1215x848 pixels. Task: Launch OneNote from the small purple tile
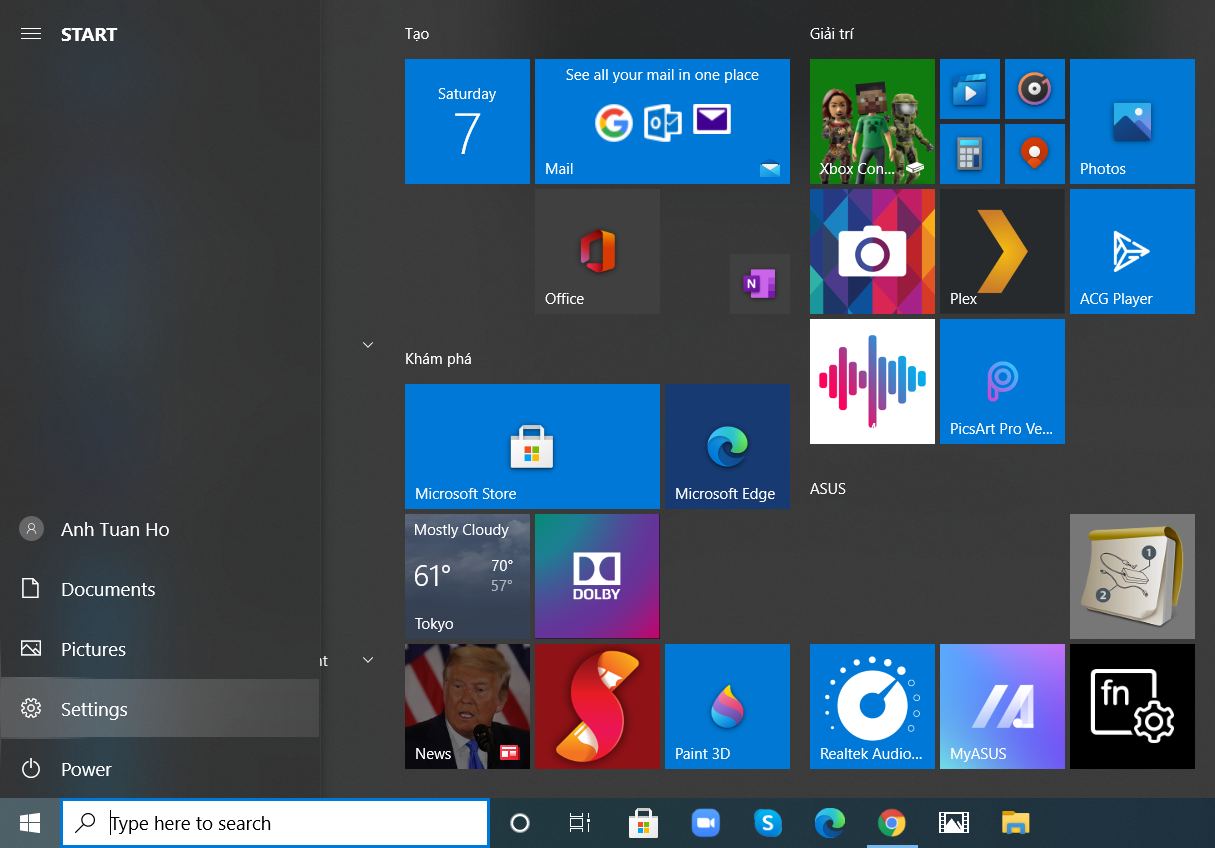tap(759, 284)
